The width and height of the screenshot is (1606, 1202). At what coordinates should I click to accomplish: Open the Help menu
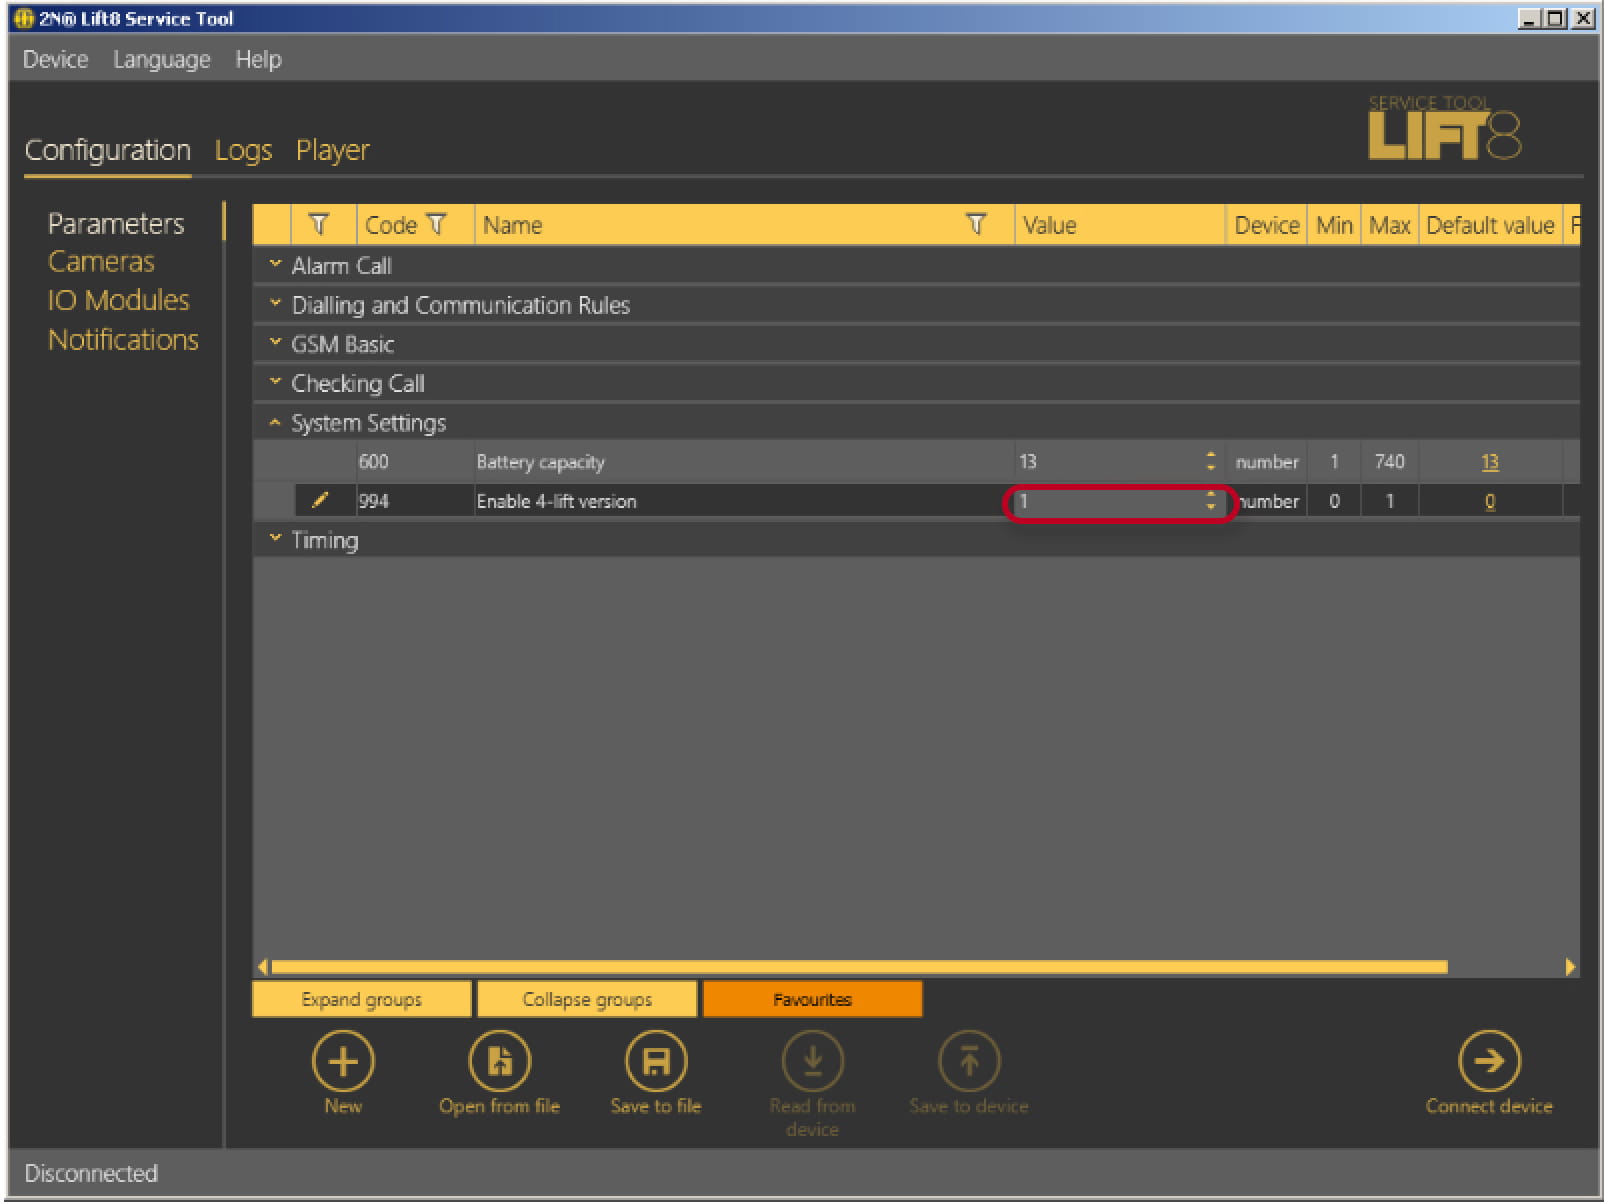point(259,60)
